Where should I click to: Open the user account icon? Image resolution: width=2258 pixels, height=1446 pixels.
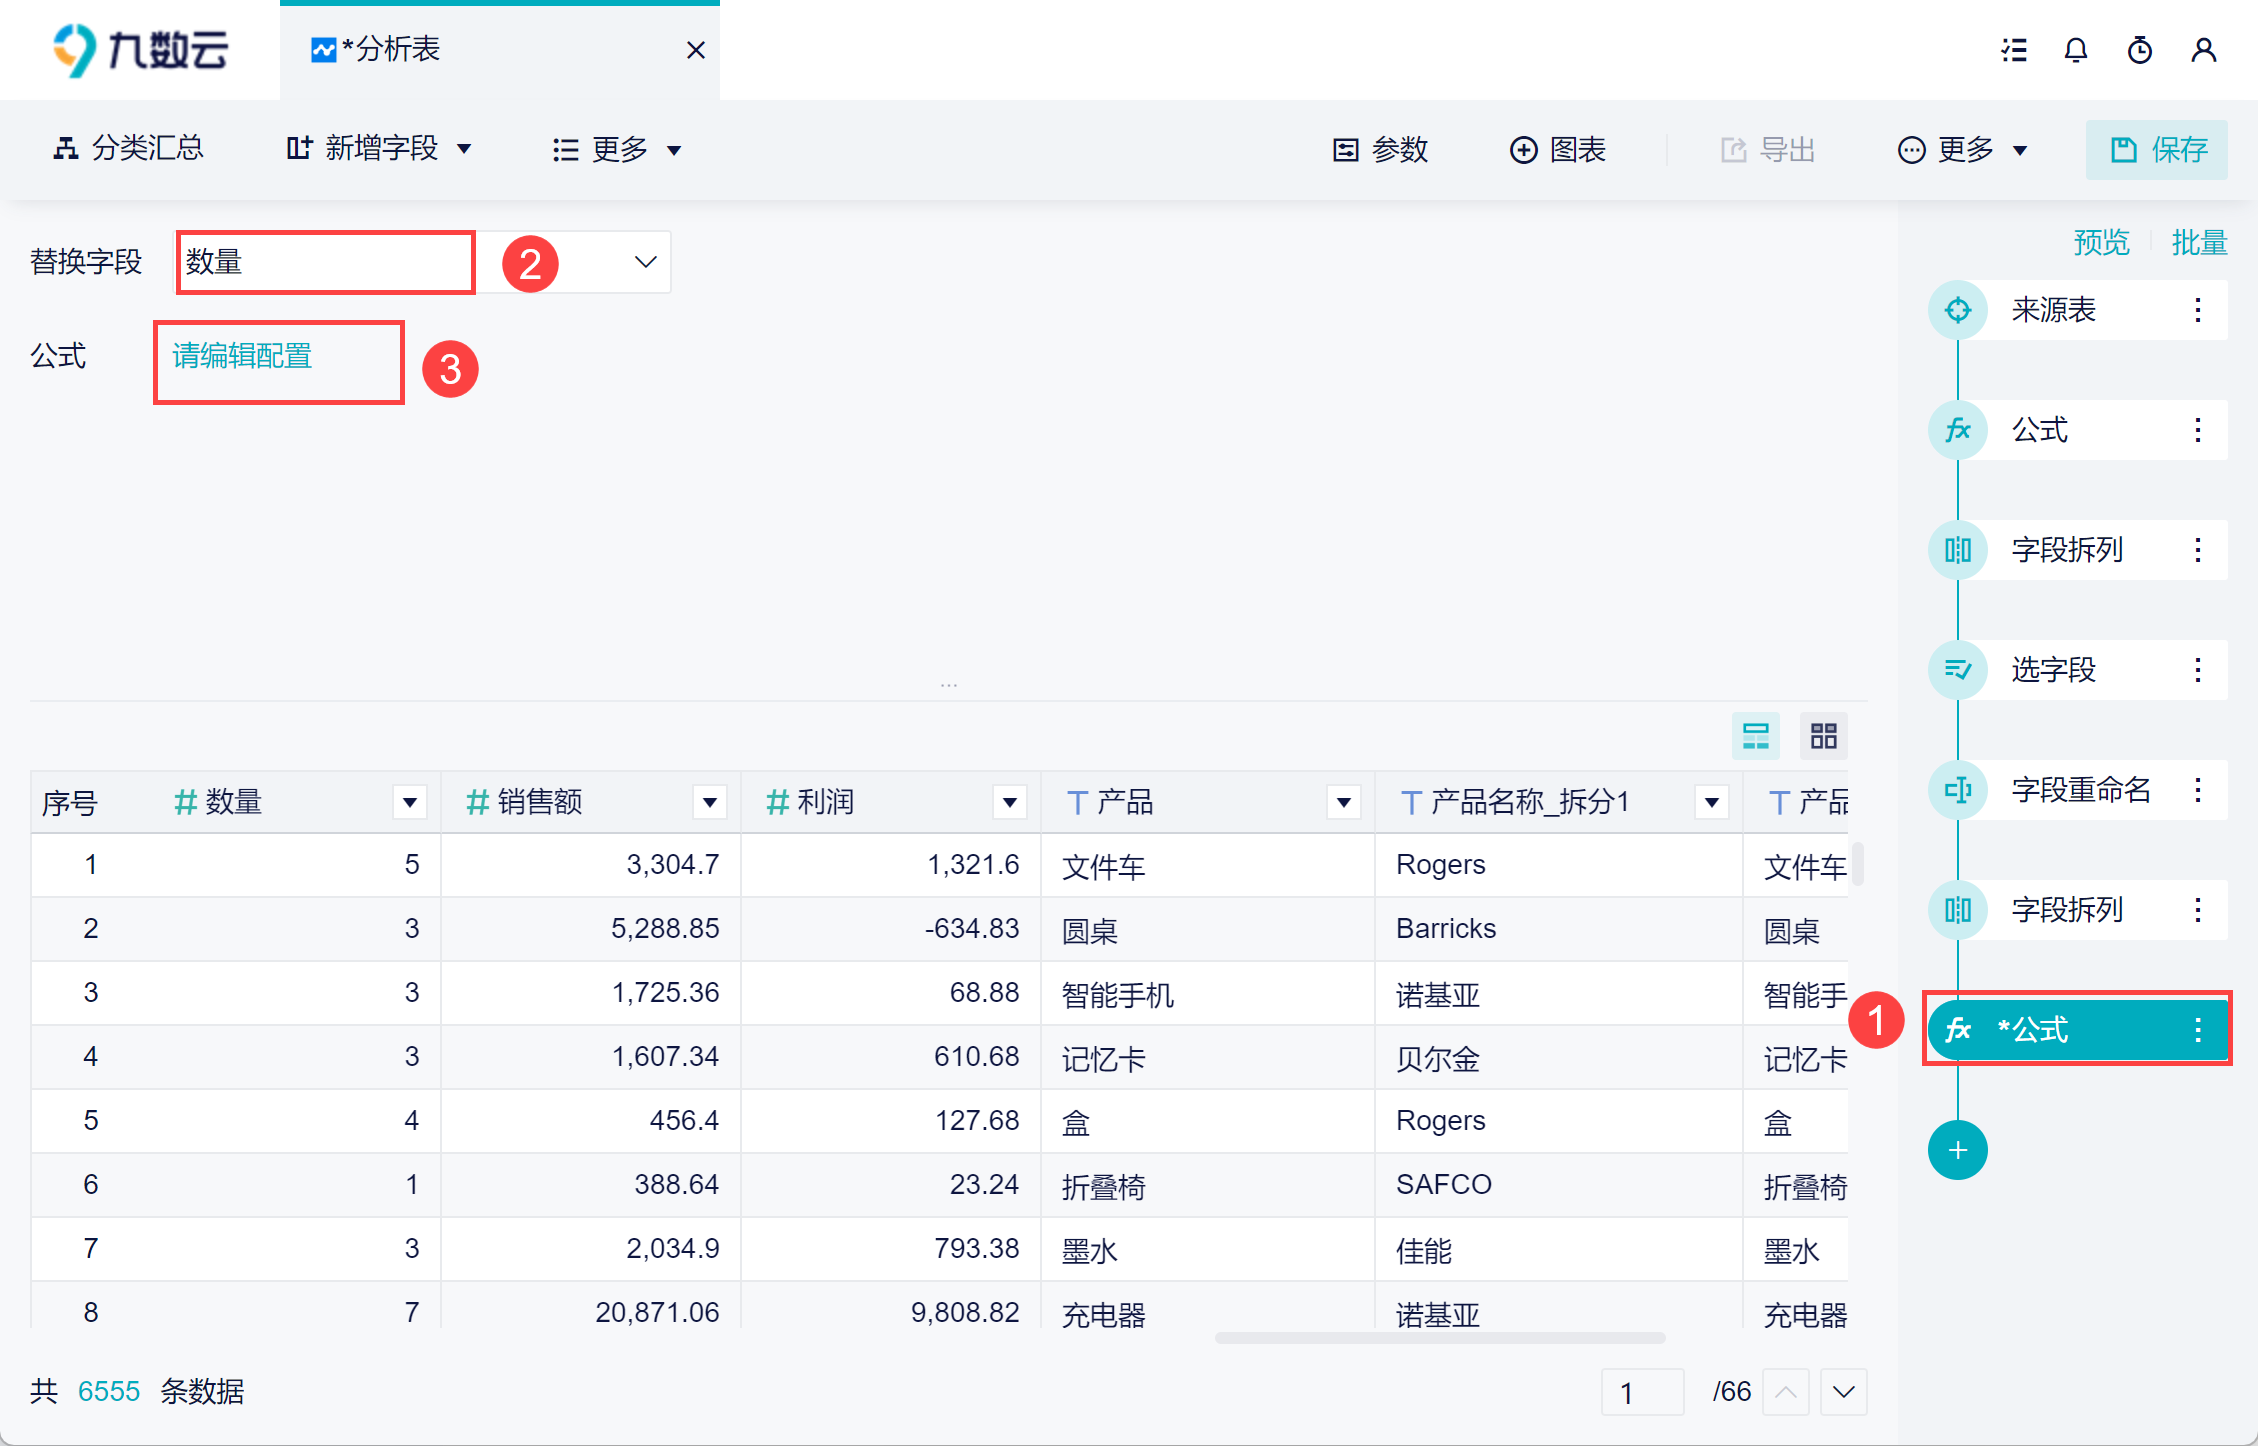[x=2204, y=50]
